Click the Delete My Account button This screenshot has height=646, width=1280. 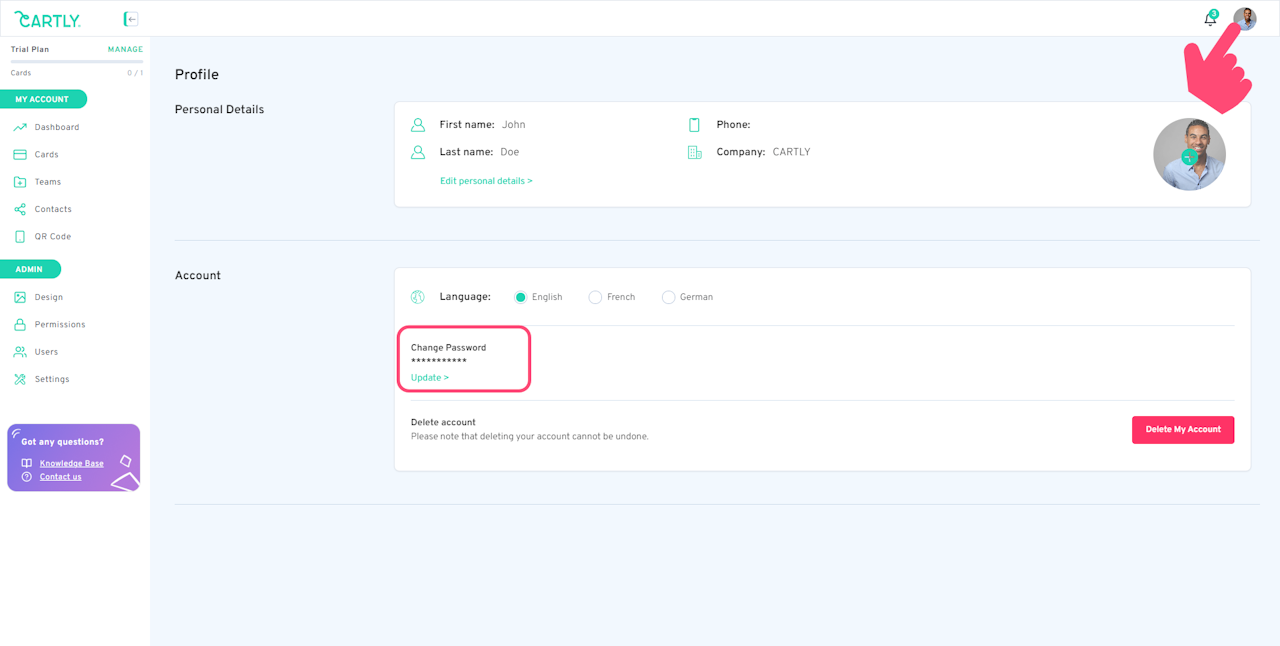1183,430
